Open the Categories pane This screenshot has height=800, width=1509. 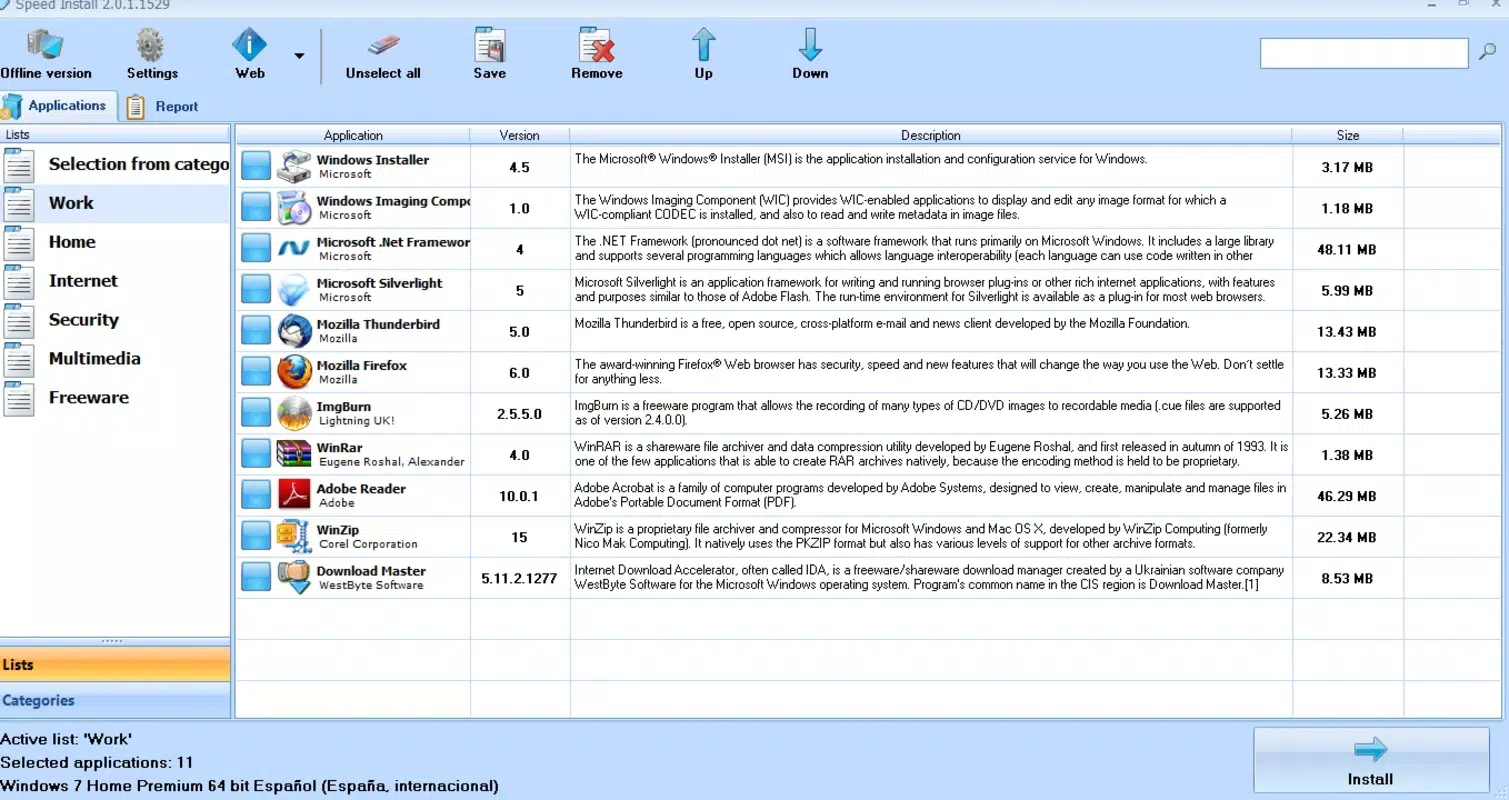115,701
